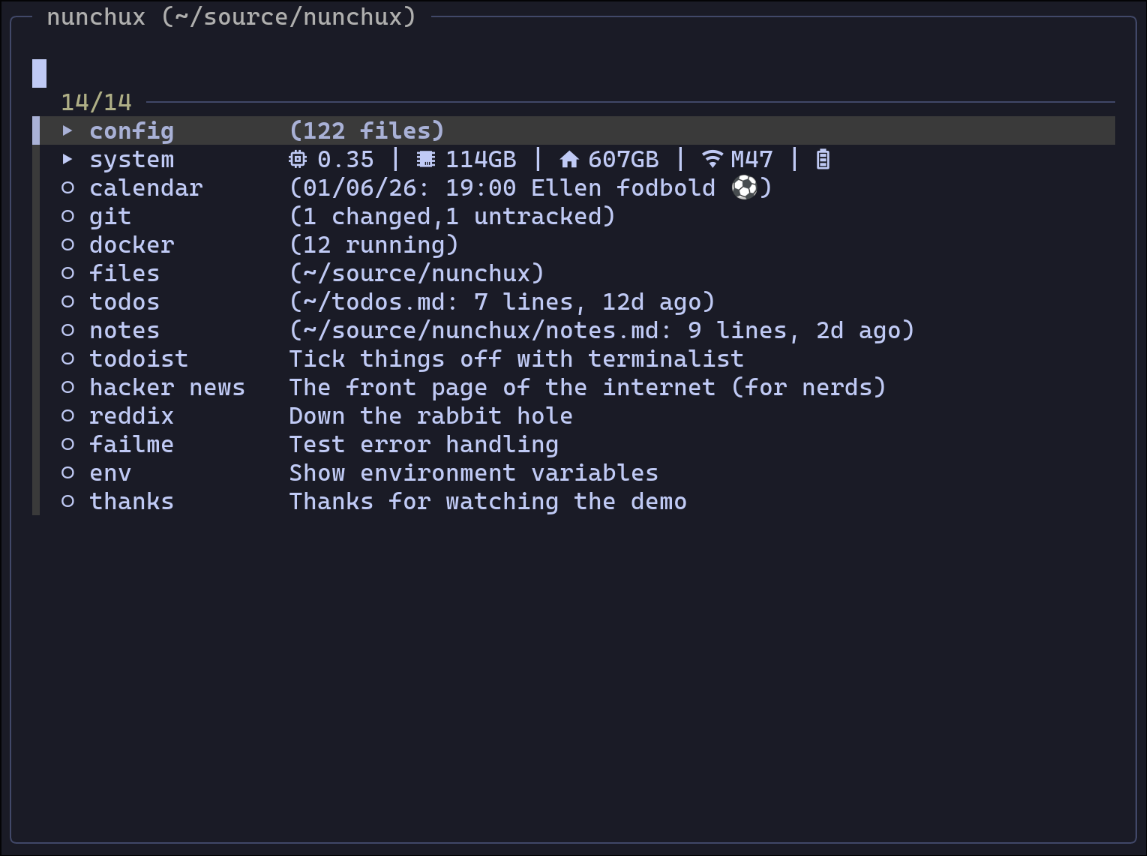Click the CPU load icon
The width and height of the screenshot is (1147, 856).
point(297,159)
